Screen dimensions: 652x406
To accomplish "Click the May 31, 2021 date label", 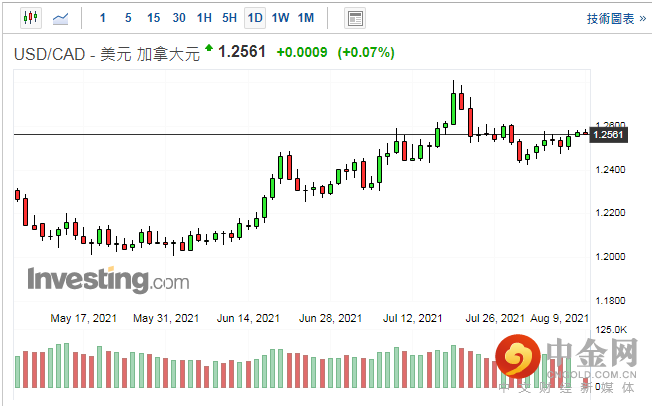I will [x=166, y=318].
